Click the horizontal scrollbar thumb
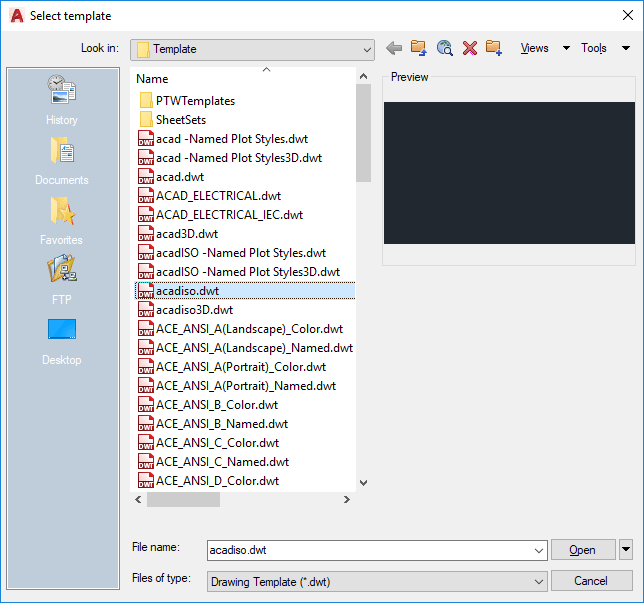644x603 pixels. pyautogui.click(x=183, y=499)
